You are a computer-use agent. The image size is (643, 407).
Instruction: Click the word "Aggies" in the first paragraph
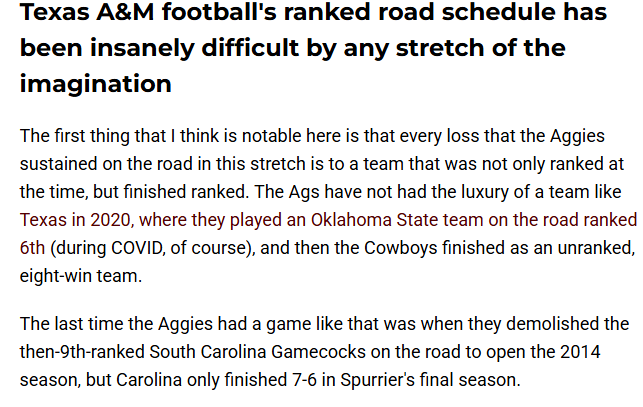[x=577, y=136]
